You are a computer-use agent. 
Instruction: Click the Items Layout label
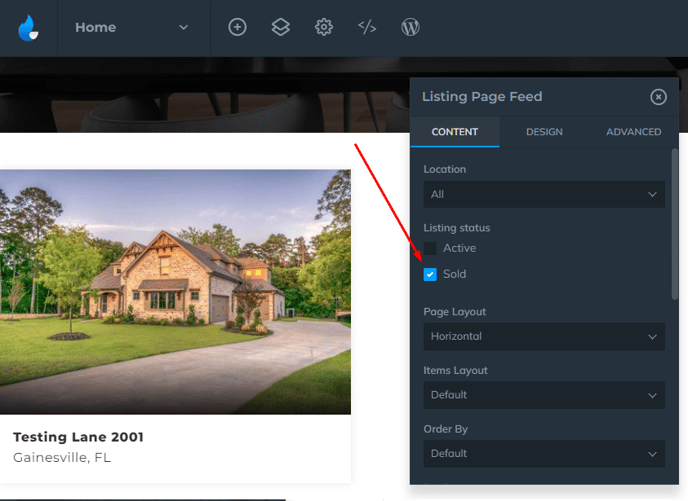[x=455, y=371]
